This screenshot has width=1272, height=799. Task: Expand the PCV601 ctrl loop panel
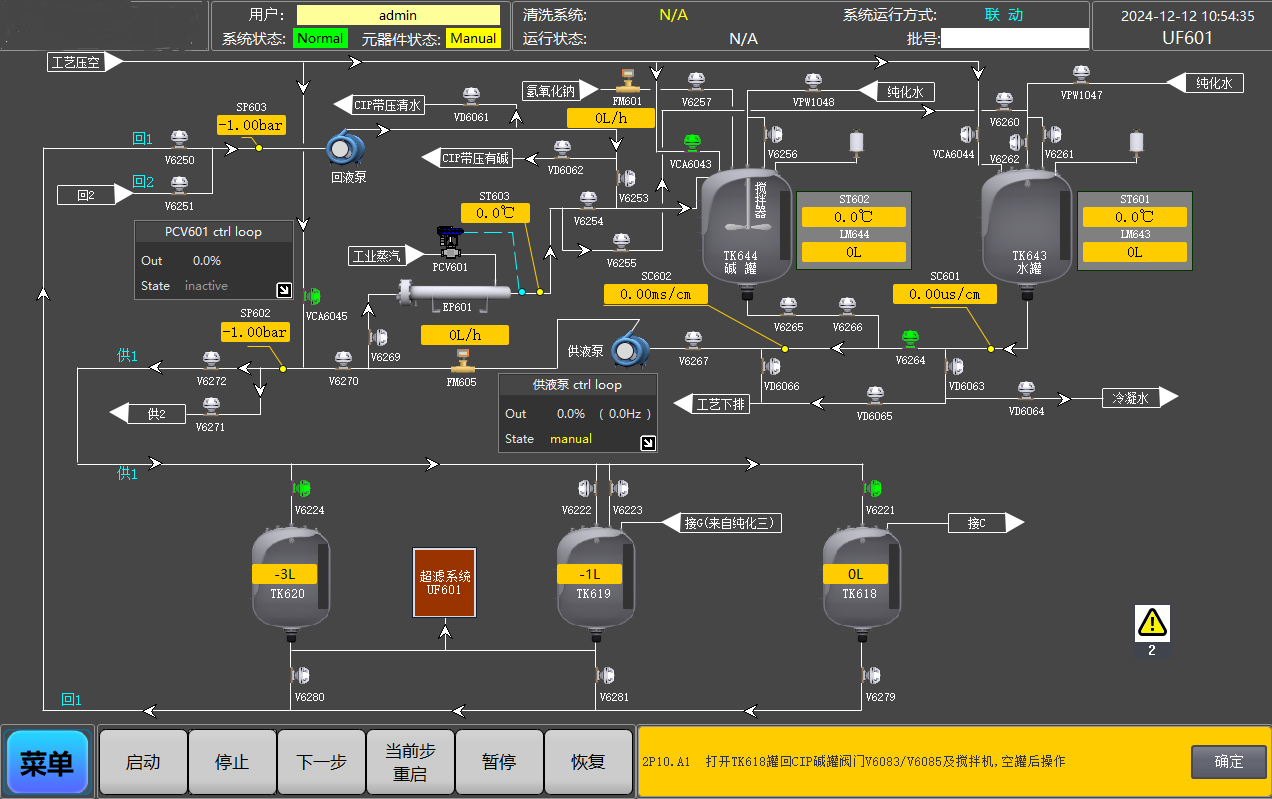tap(284, 290)
